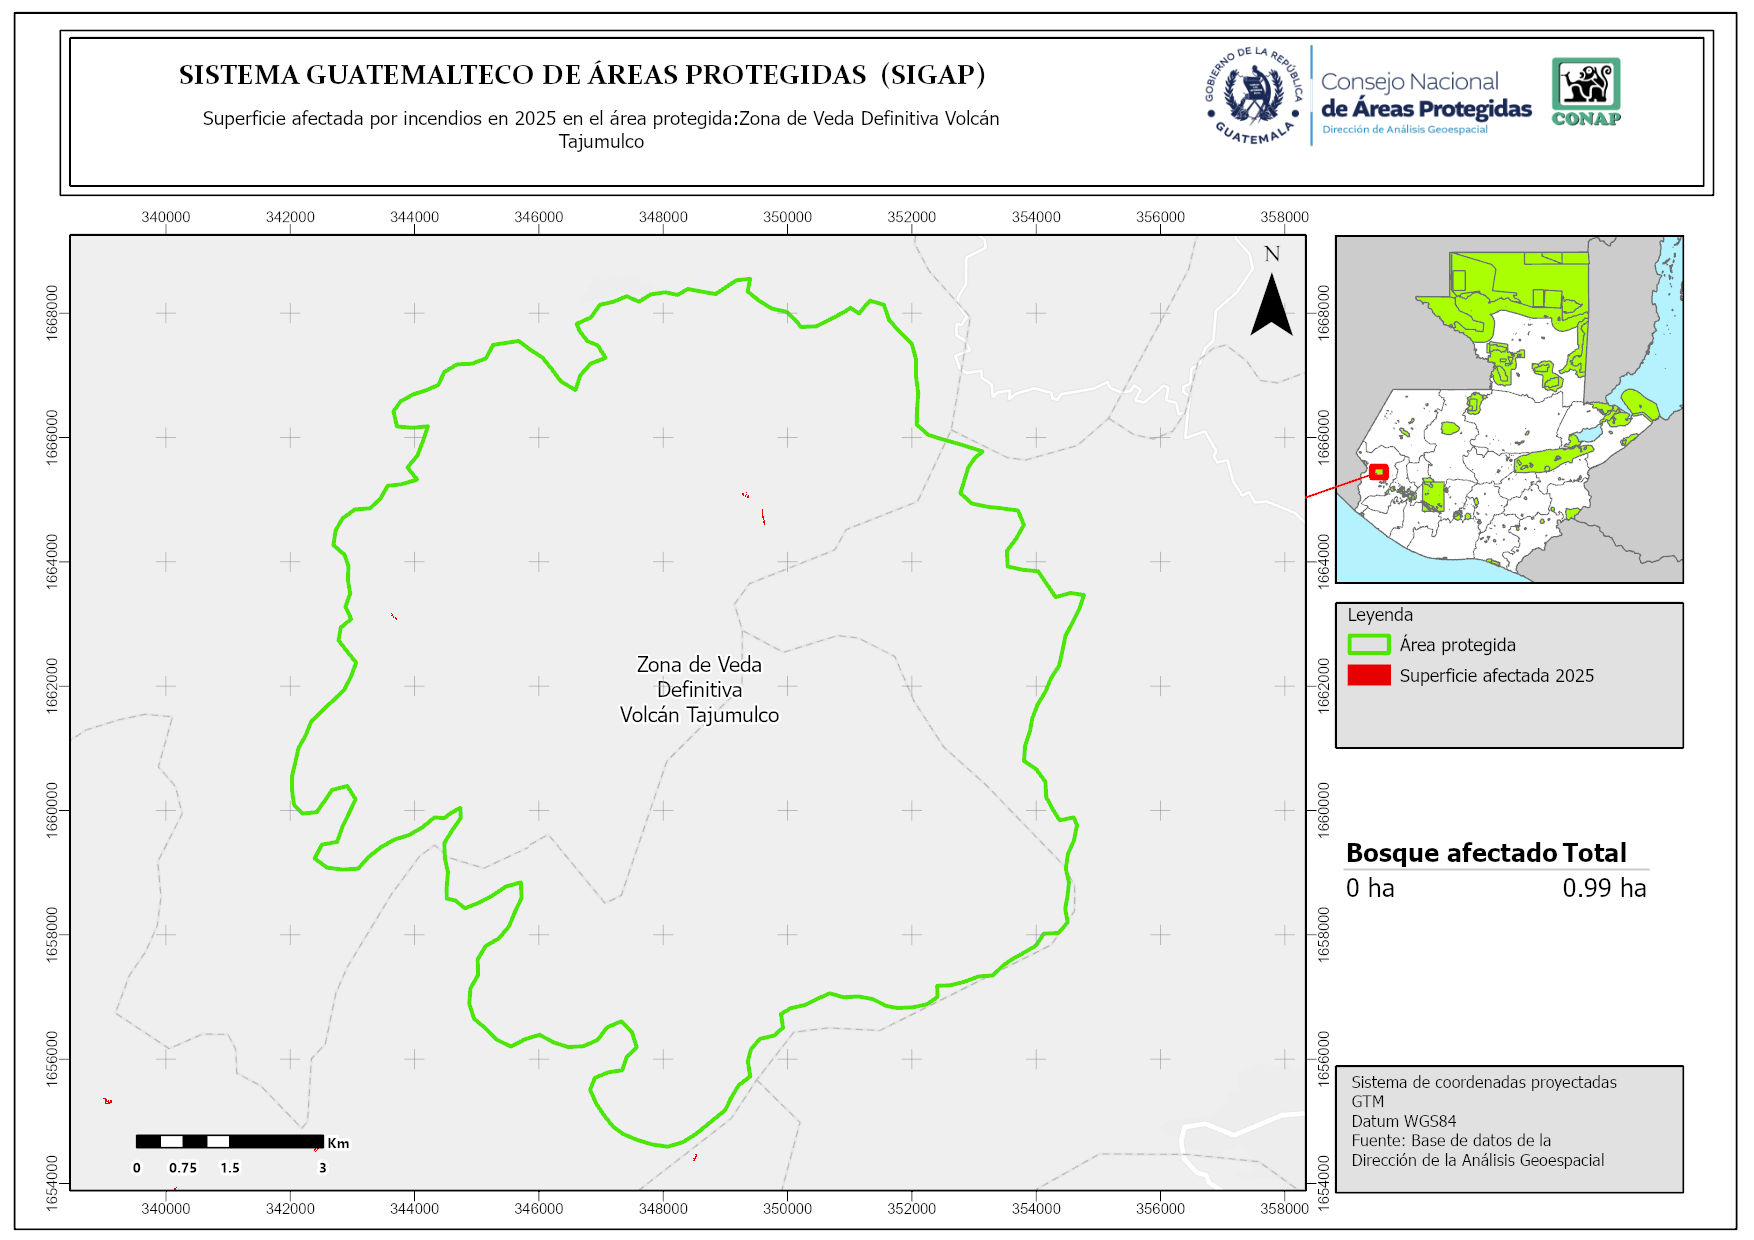Click the small red fire patch on western boundary
The width and height of the screenshot is (1754, 1240).
pyautogui.click(x=394, y=616)
